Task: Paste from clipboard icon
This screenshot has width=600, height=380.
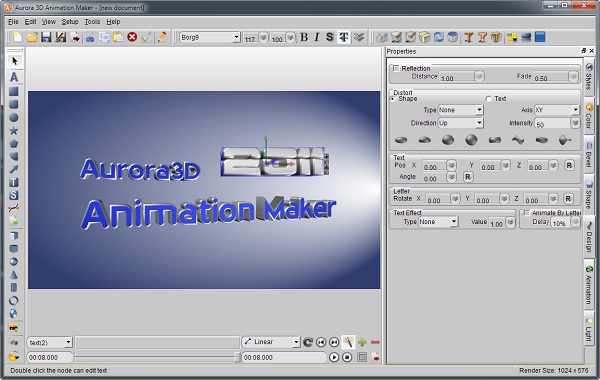Action: pyautogui.click(x=118, y=37)
